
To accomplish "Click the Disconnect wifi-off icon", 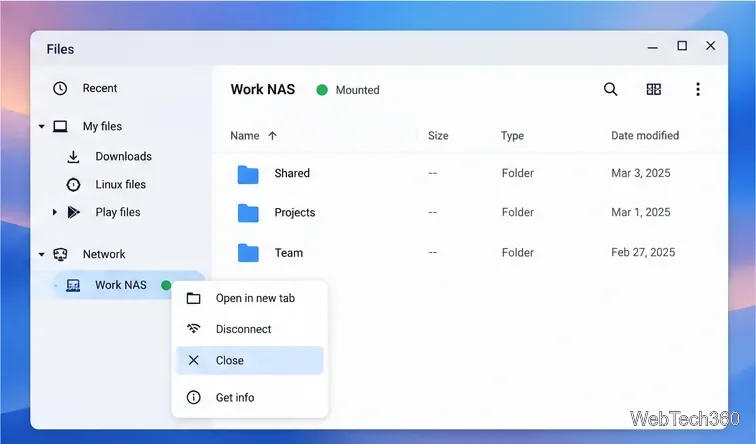I will pos(193,329).
